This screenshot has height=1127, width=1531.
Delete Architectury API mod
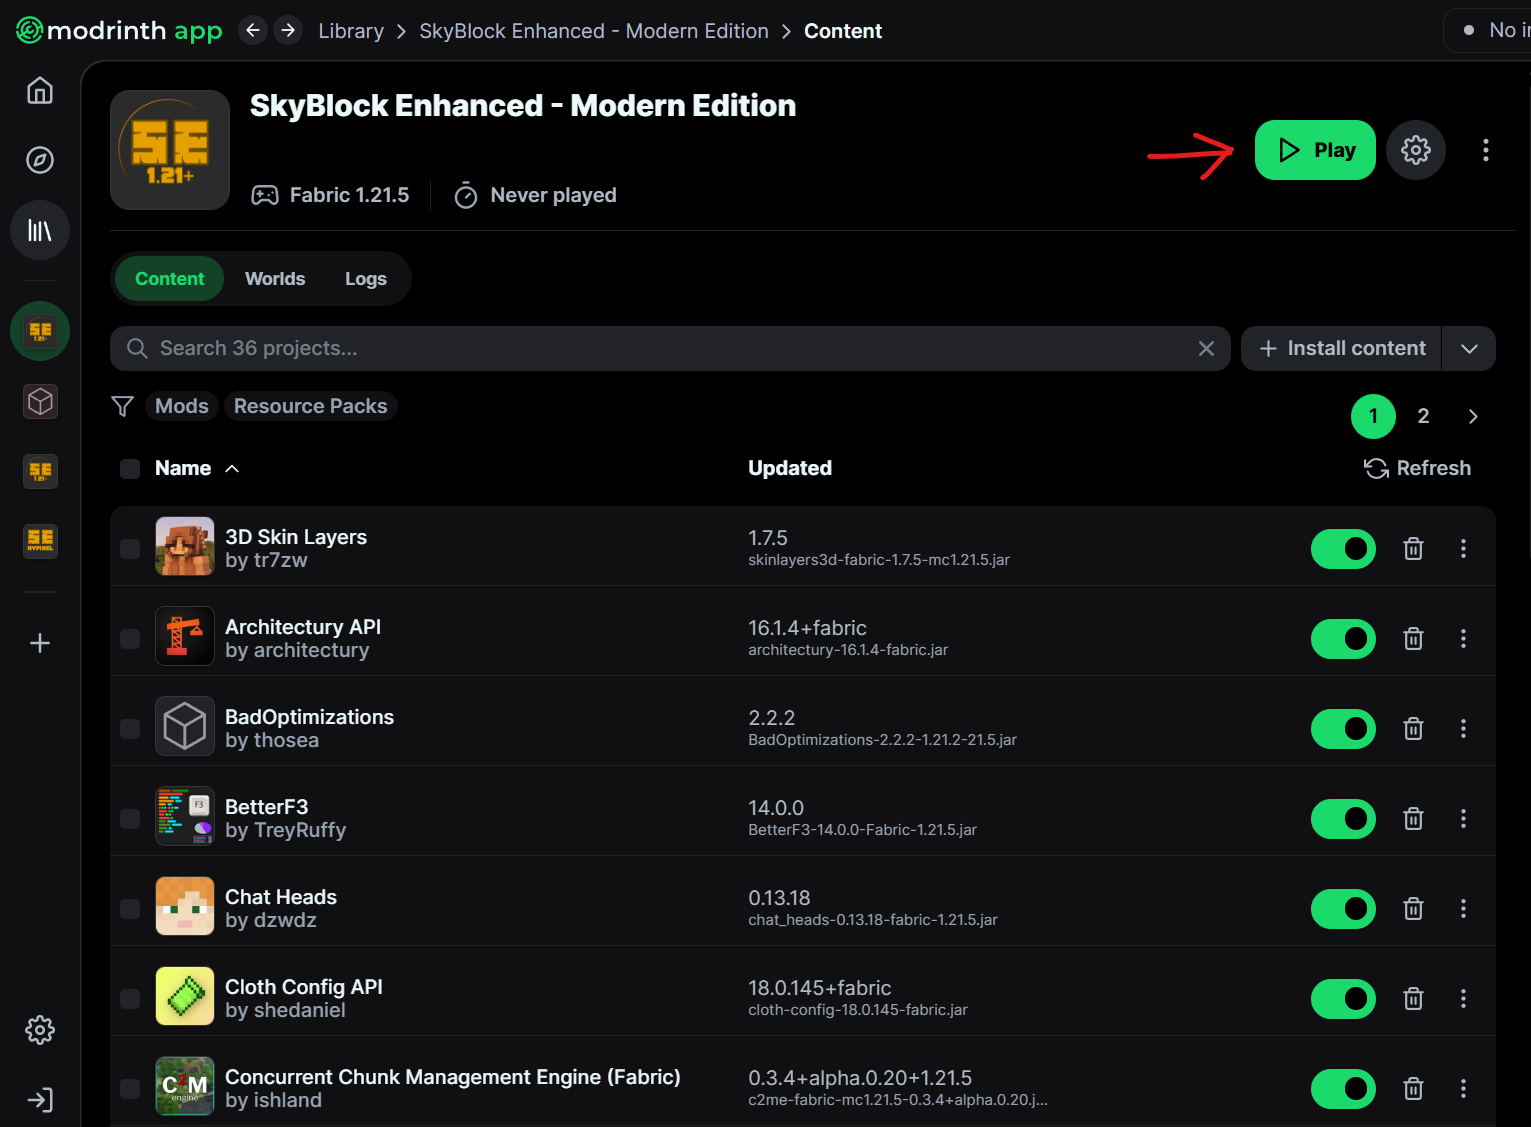1413,638
